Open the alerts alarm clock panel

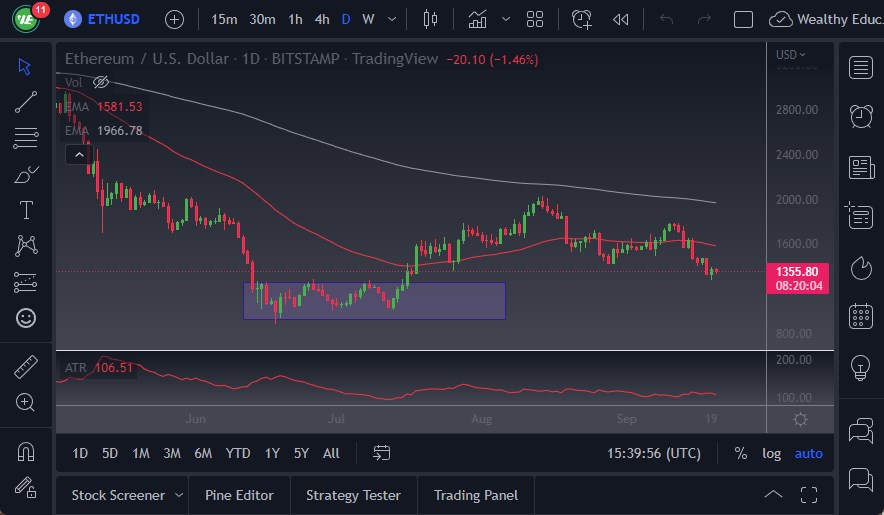pyautogui.click(x=860, y=116)
